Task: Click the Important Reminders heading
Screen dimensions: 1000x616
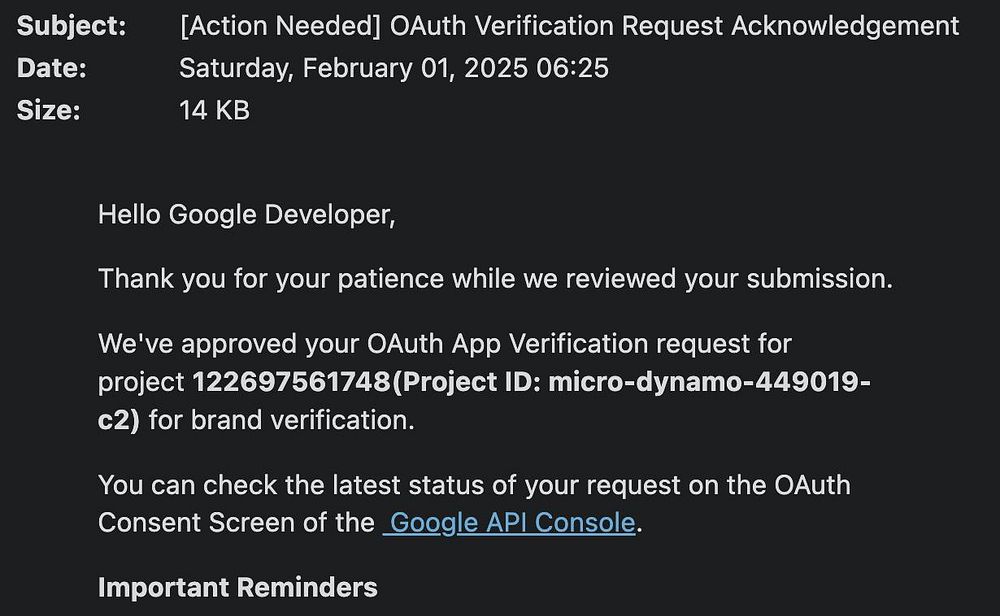Action: coord(237,587)
